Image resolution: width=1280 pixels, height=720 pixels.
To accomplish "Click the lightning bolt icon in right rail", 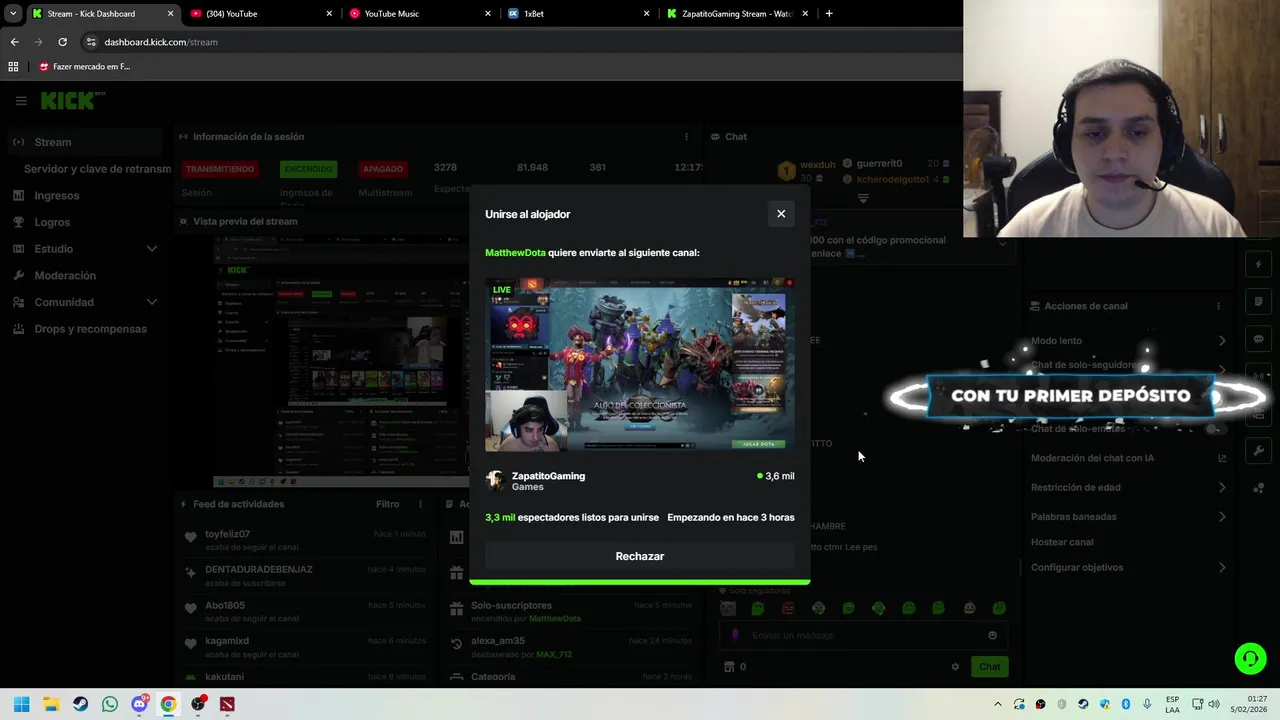I will click(x=1259, y=265).
